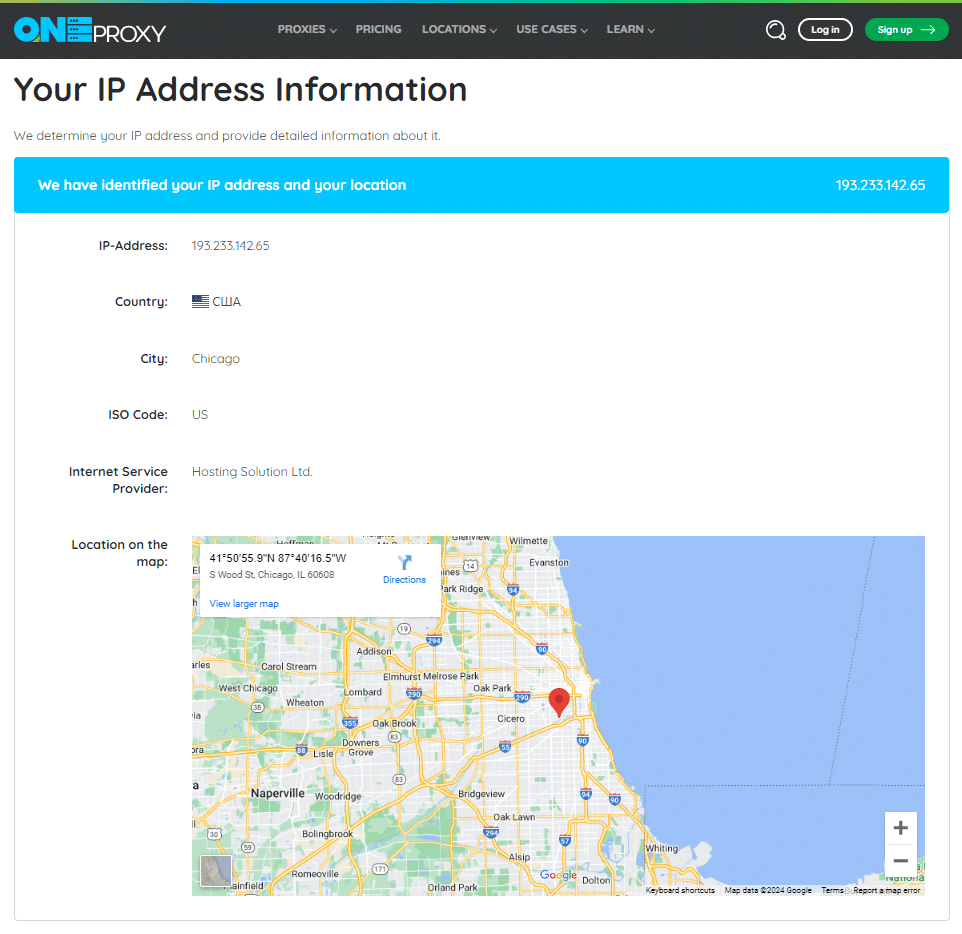
Task: Open the Use Cases dropdown
Action: [x=551, y=29]
